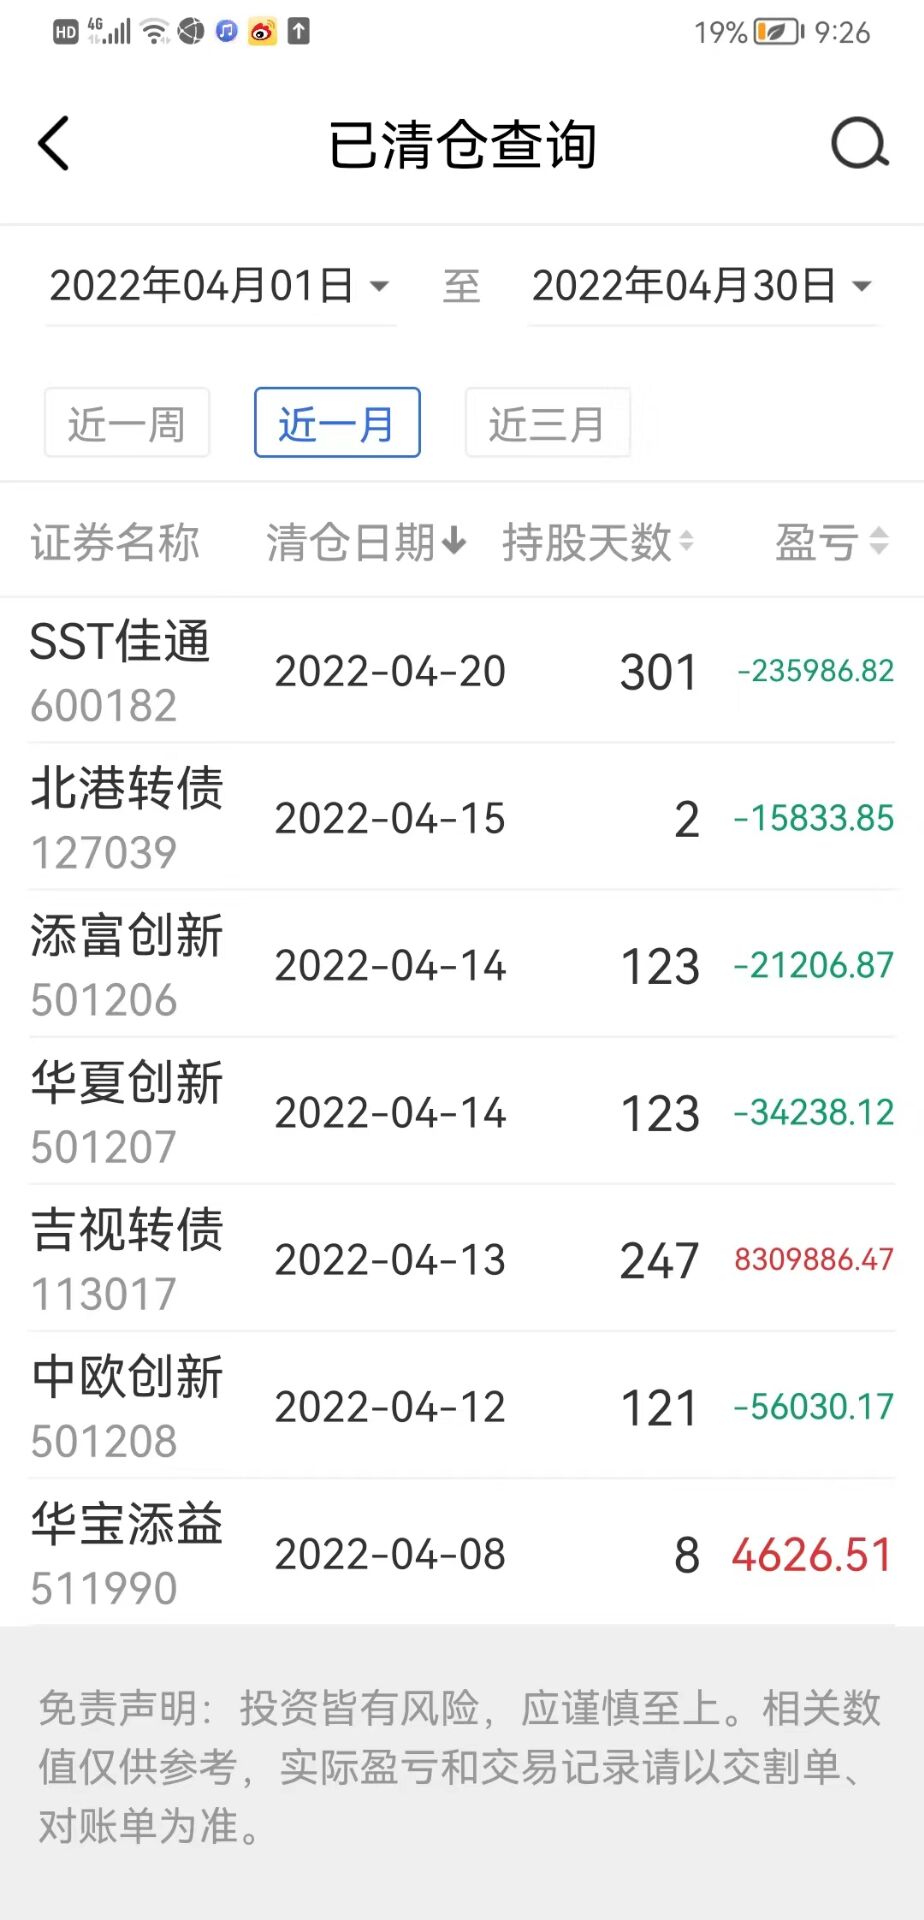Select the 近一月 filter
Image resolution: width=924 pixels, height=1920 pixels.
(337, 423)
